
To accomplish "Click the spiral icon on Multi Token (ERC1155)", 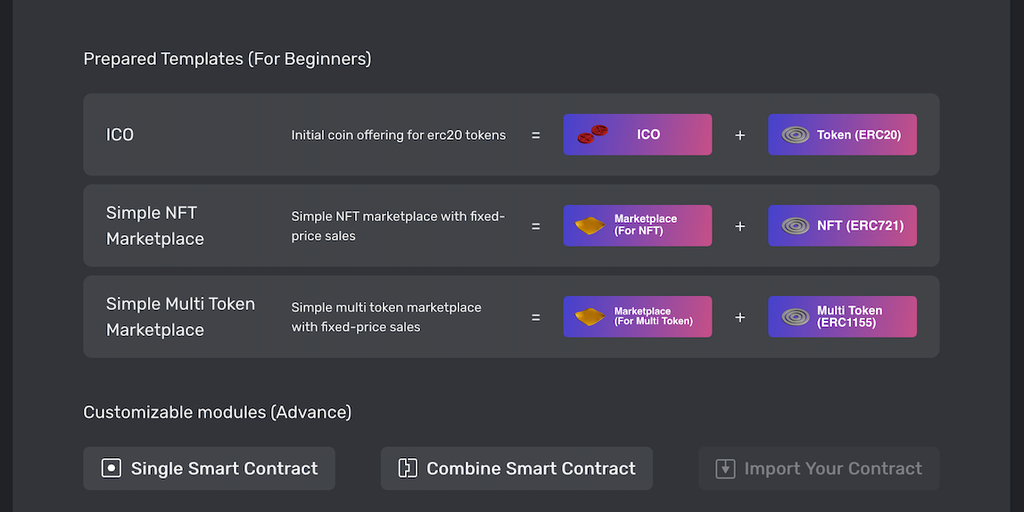I will [x=796, y=317].
